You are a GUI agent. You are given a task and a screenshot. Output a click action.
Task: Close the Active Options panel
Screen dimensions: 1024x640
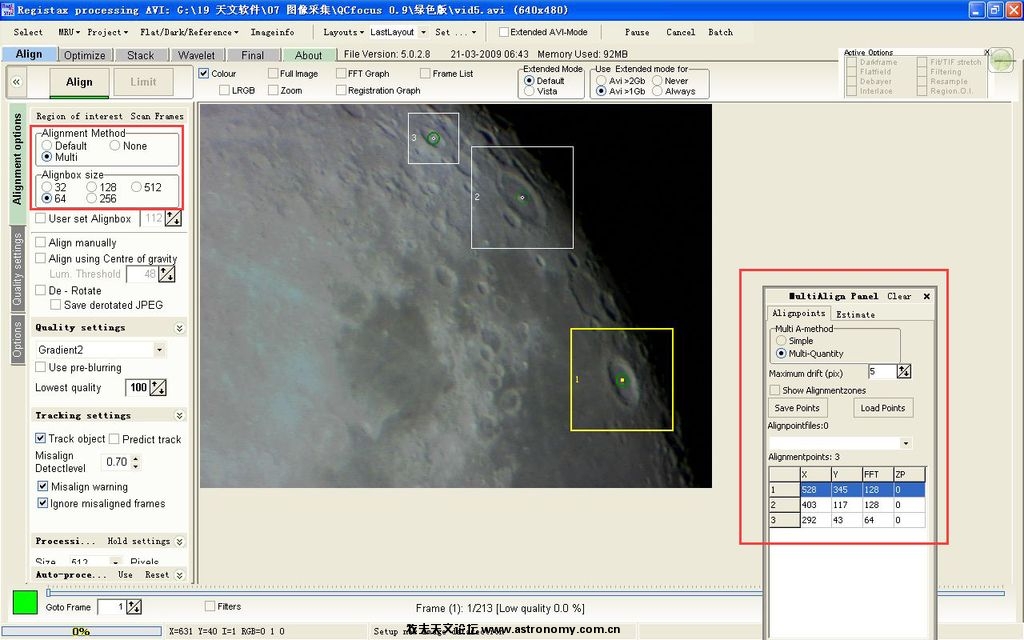[987, 52]
